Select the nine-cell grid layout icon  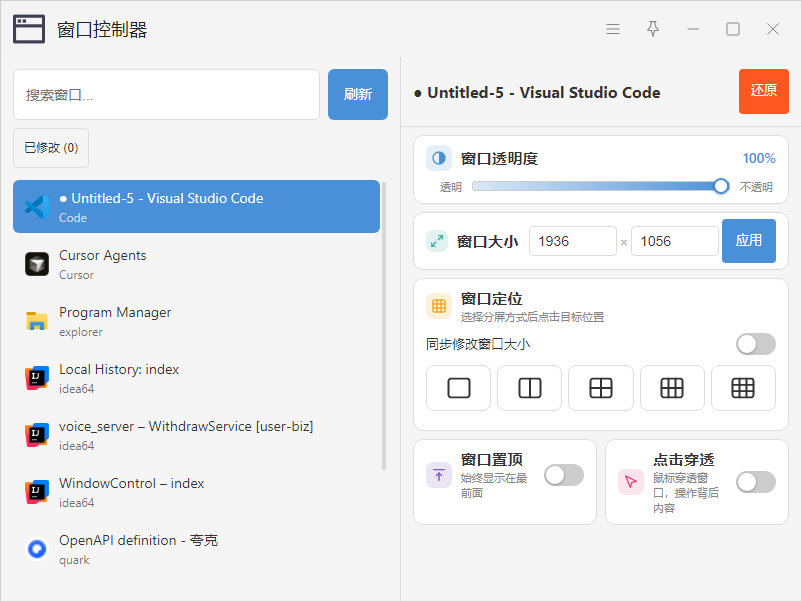click(x=743, y=388)
